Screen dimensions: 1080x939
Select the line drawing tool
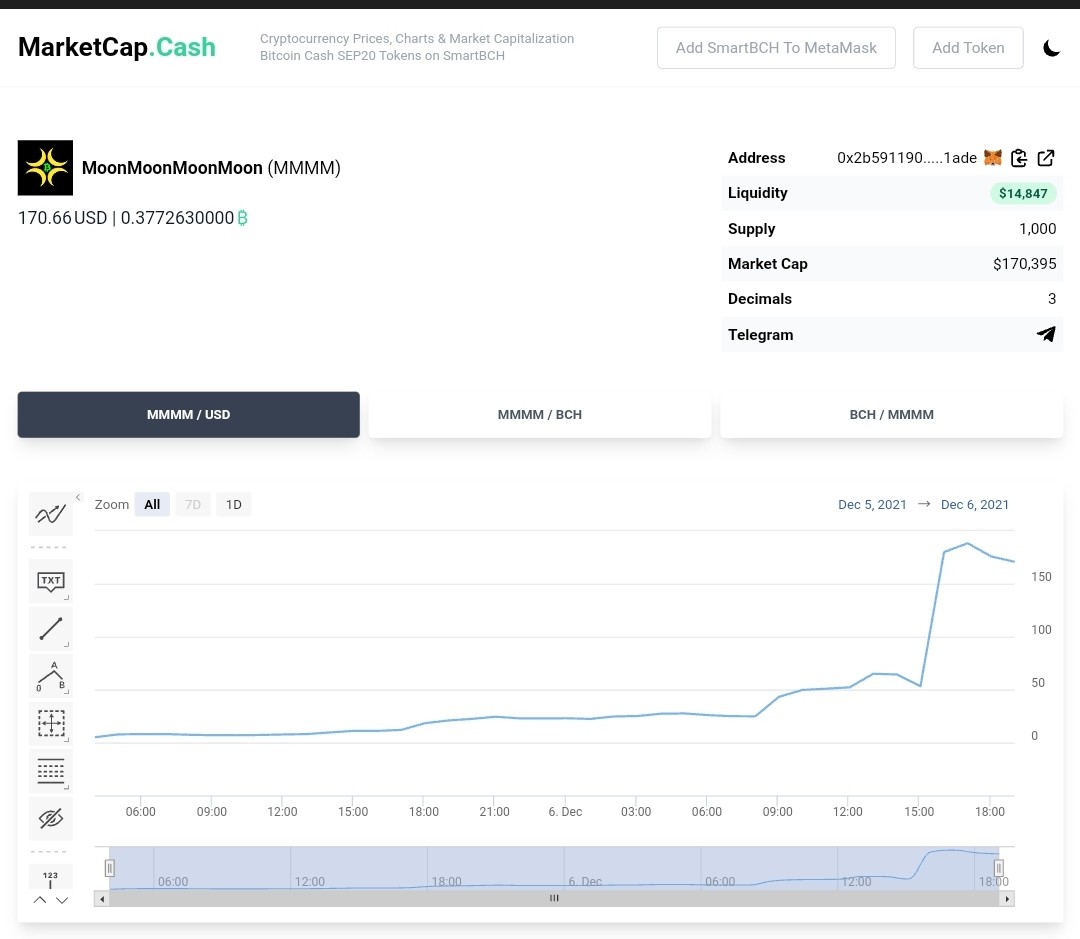51,629
